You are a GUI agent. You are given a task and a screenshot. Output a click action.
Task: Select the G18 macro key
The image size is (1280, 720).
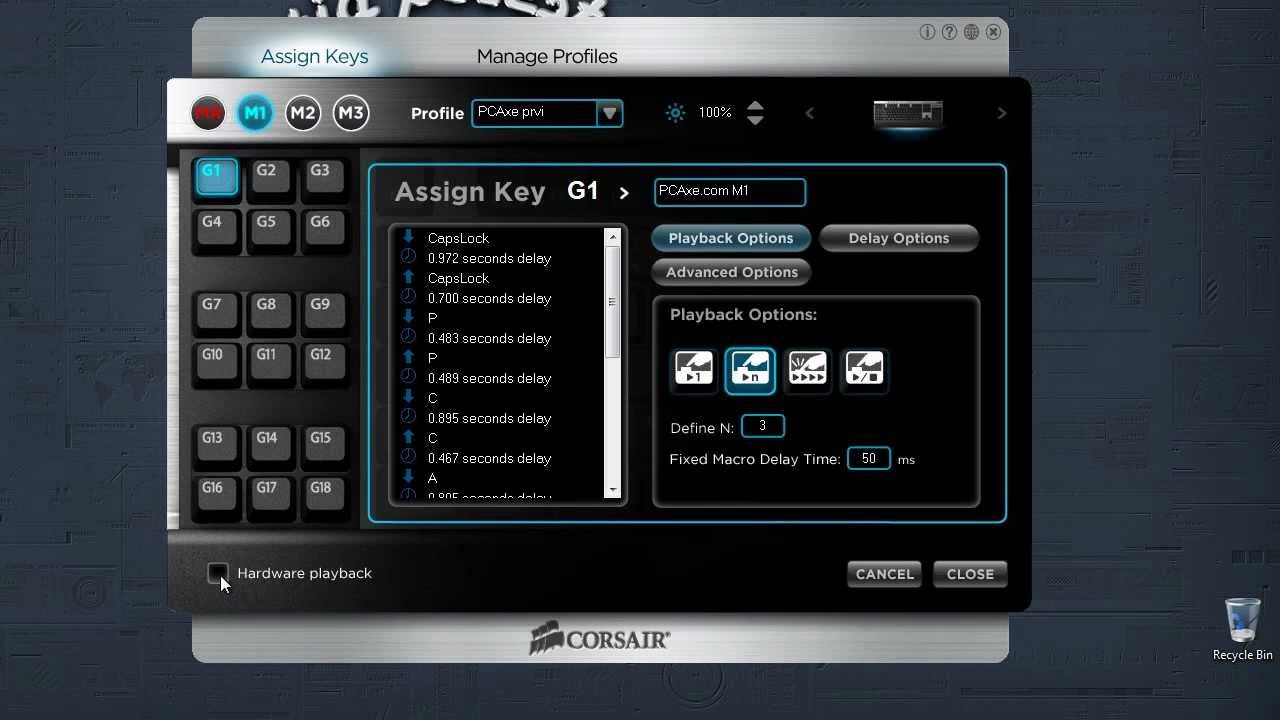tap(325, 494)
